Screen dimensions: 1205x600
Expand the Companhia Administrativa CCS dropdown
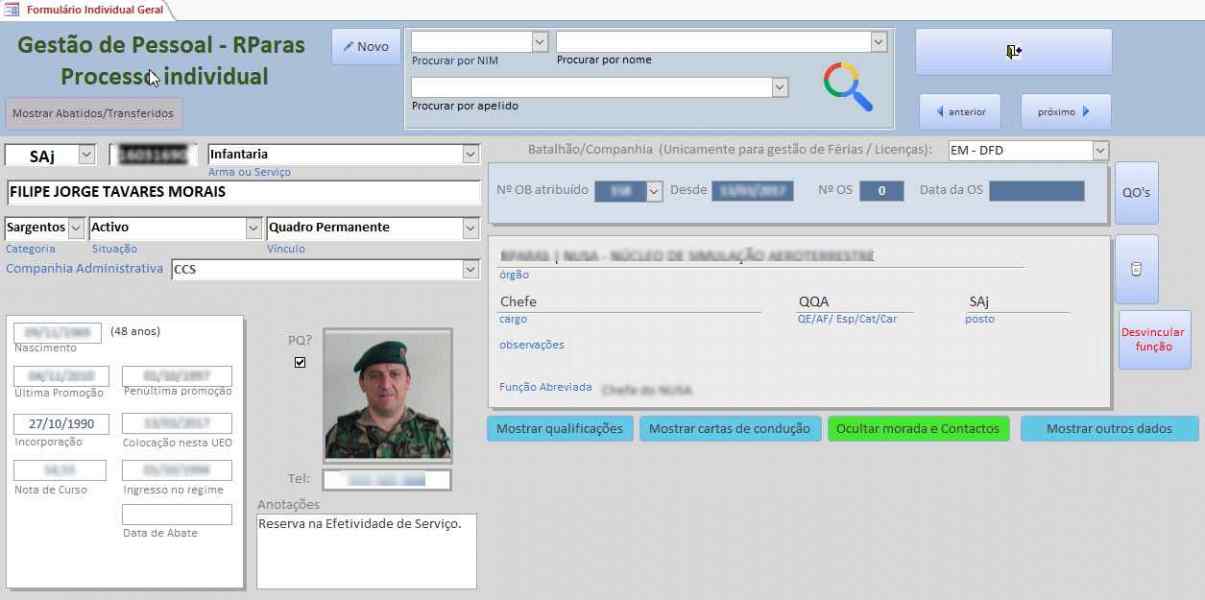tap(470, 269)
